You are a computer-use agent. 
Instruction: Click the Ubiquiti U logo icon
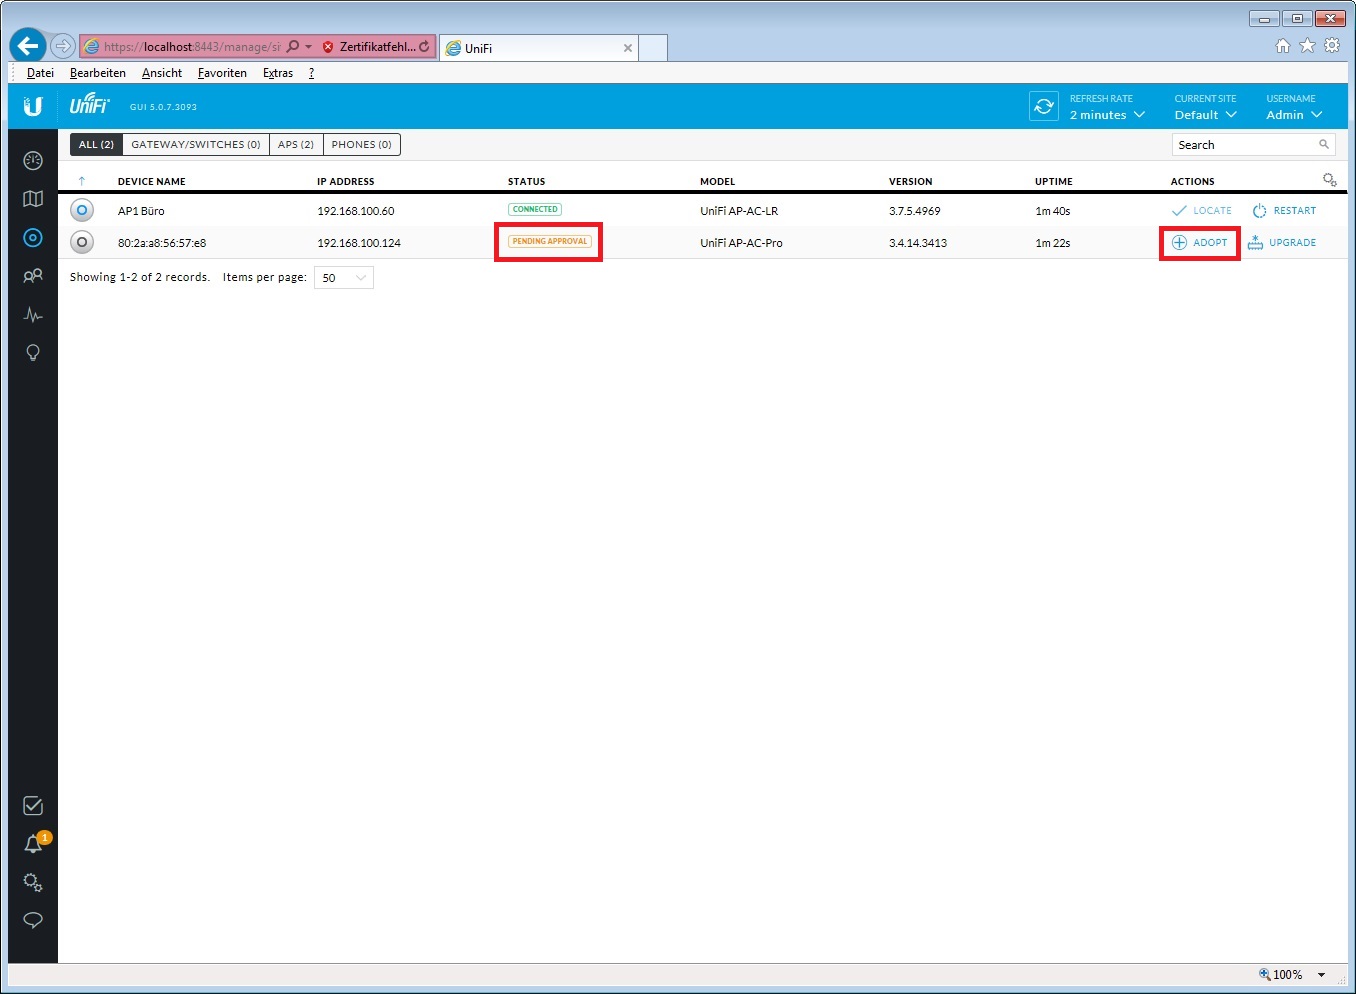pos(33,106)
